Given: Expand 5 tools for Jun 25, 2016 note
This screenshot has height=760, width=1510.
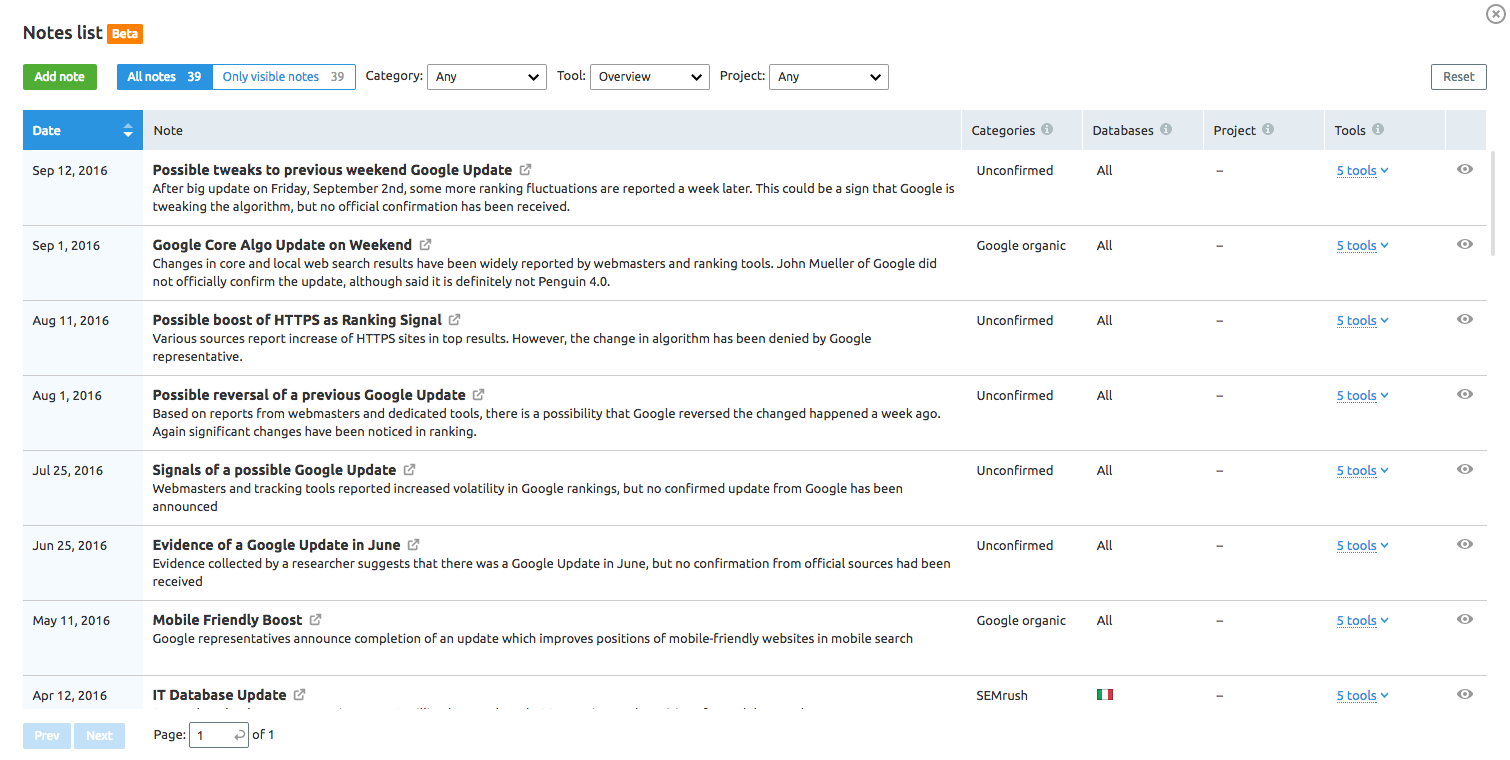Looking at the screenshot, I should 1363,546.
